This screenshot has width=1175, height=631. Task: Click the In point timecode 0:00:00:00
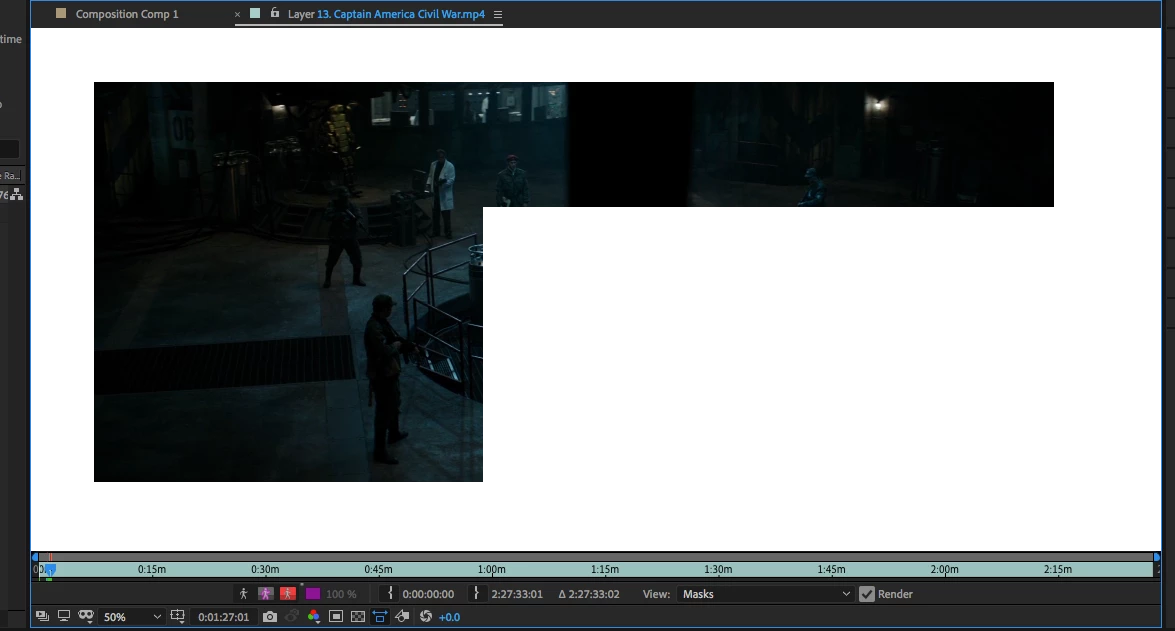click(x=428, y=594)
